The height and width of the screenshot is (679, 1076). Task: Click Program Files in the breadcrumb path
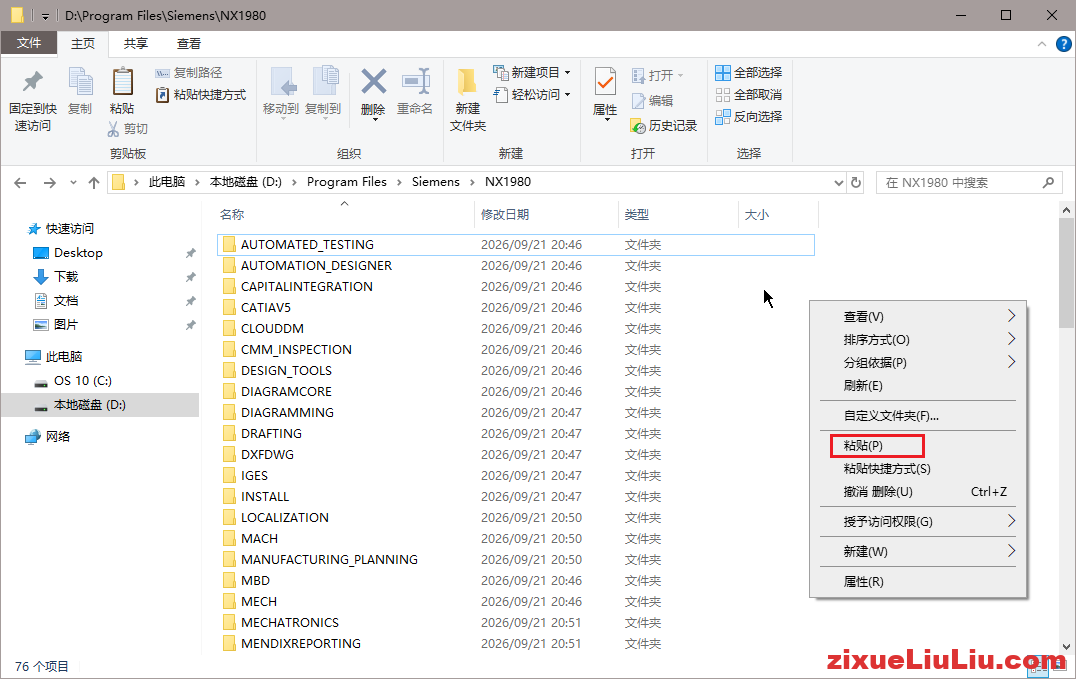(347, 182)
